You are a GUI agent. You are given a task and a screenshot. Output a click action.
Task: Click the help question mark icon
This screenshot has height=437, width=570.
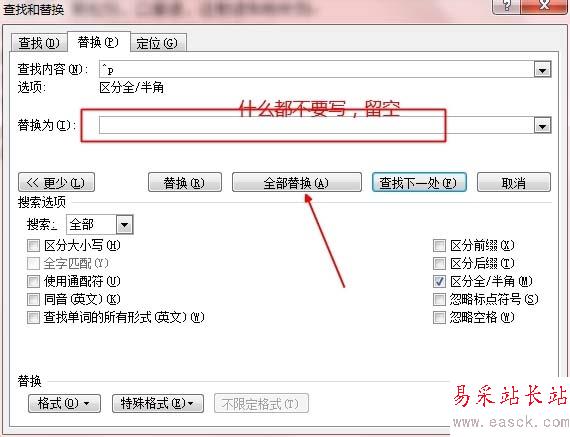(x=507, y=6)
